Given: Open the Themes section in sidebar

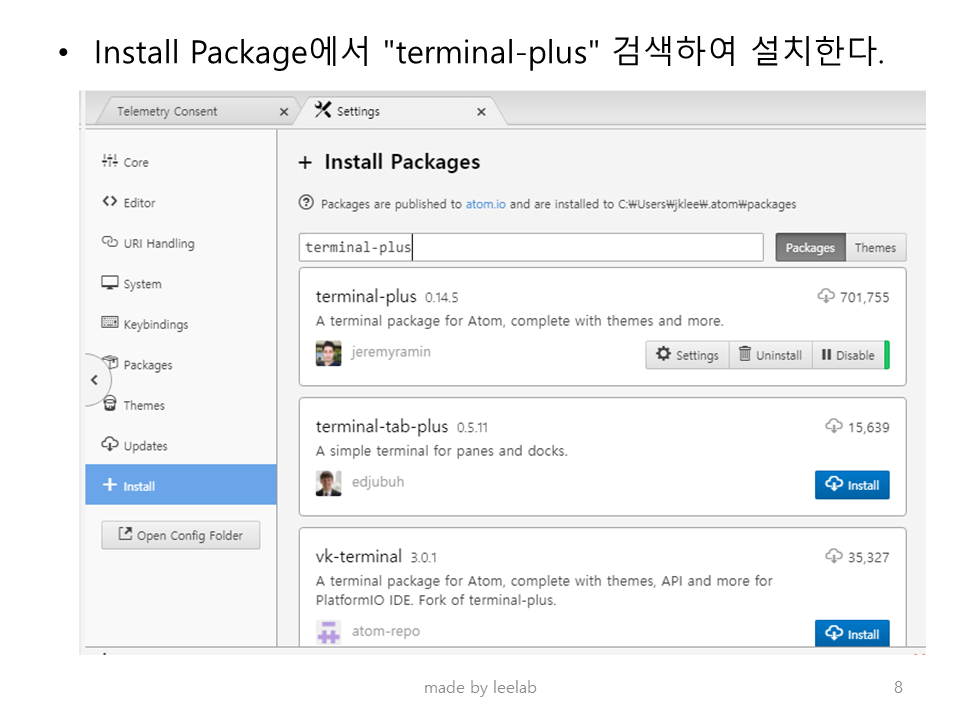Looking at the screenshot, I should tap(181, 405).
